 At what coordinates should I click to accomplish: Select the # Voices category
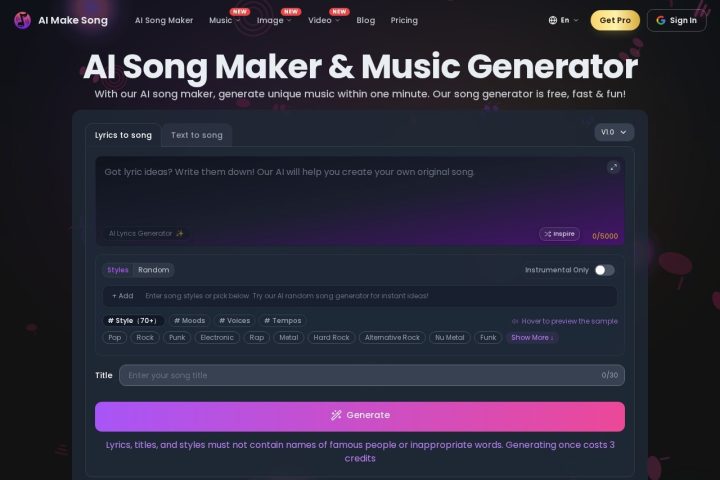click(x=235, y=321)
